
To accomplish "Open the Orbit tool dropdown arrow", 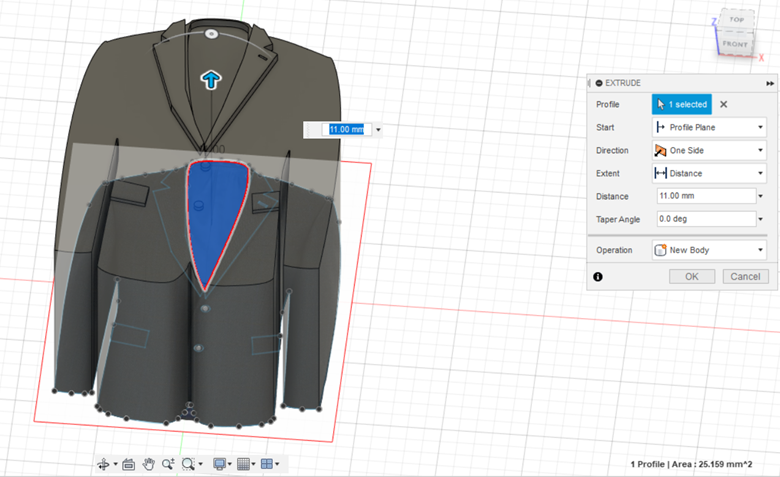I will [115, 464].
